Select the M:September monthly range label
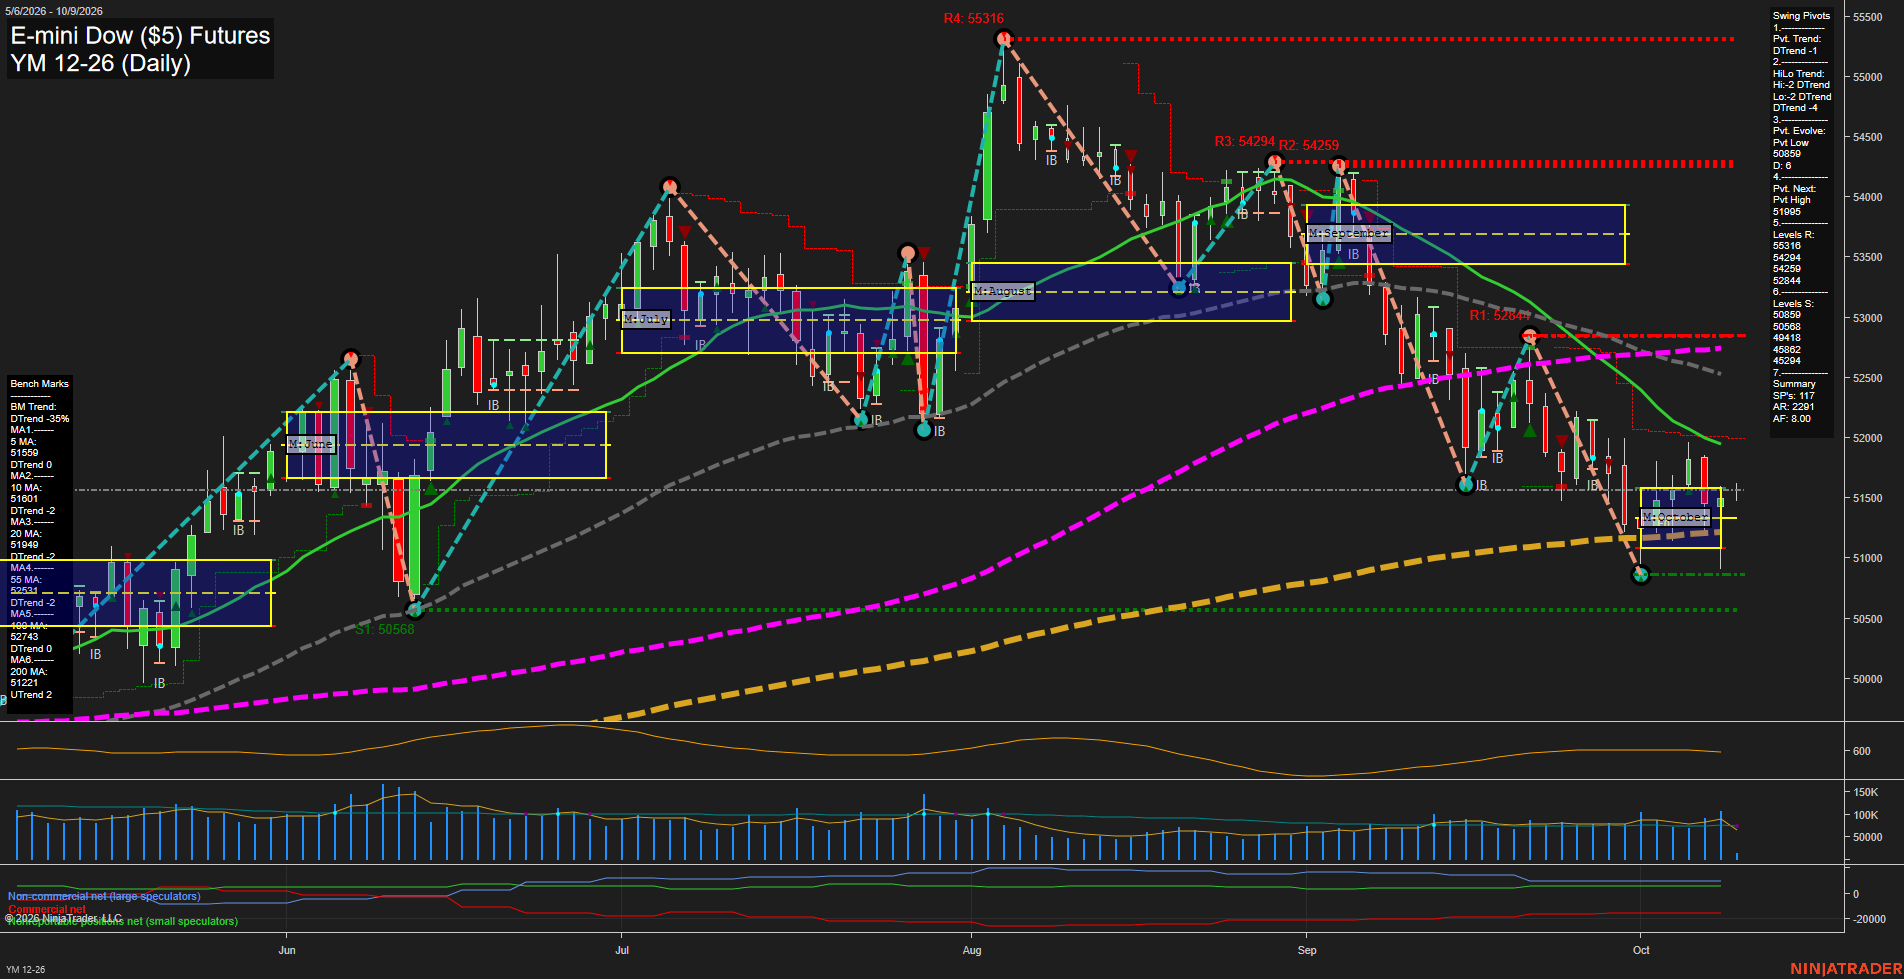Screen dimensions: 1904x979 pyautogui.click(x=1348, y=233)
